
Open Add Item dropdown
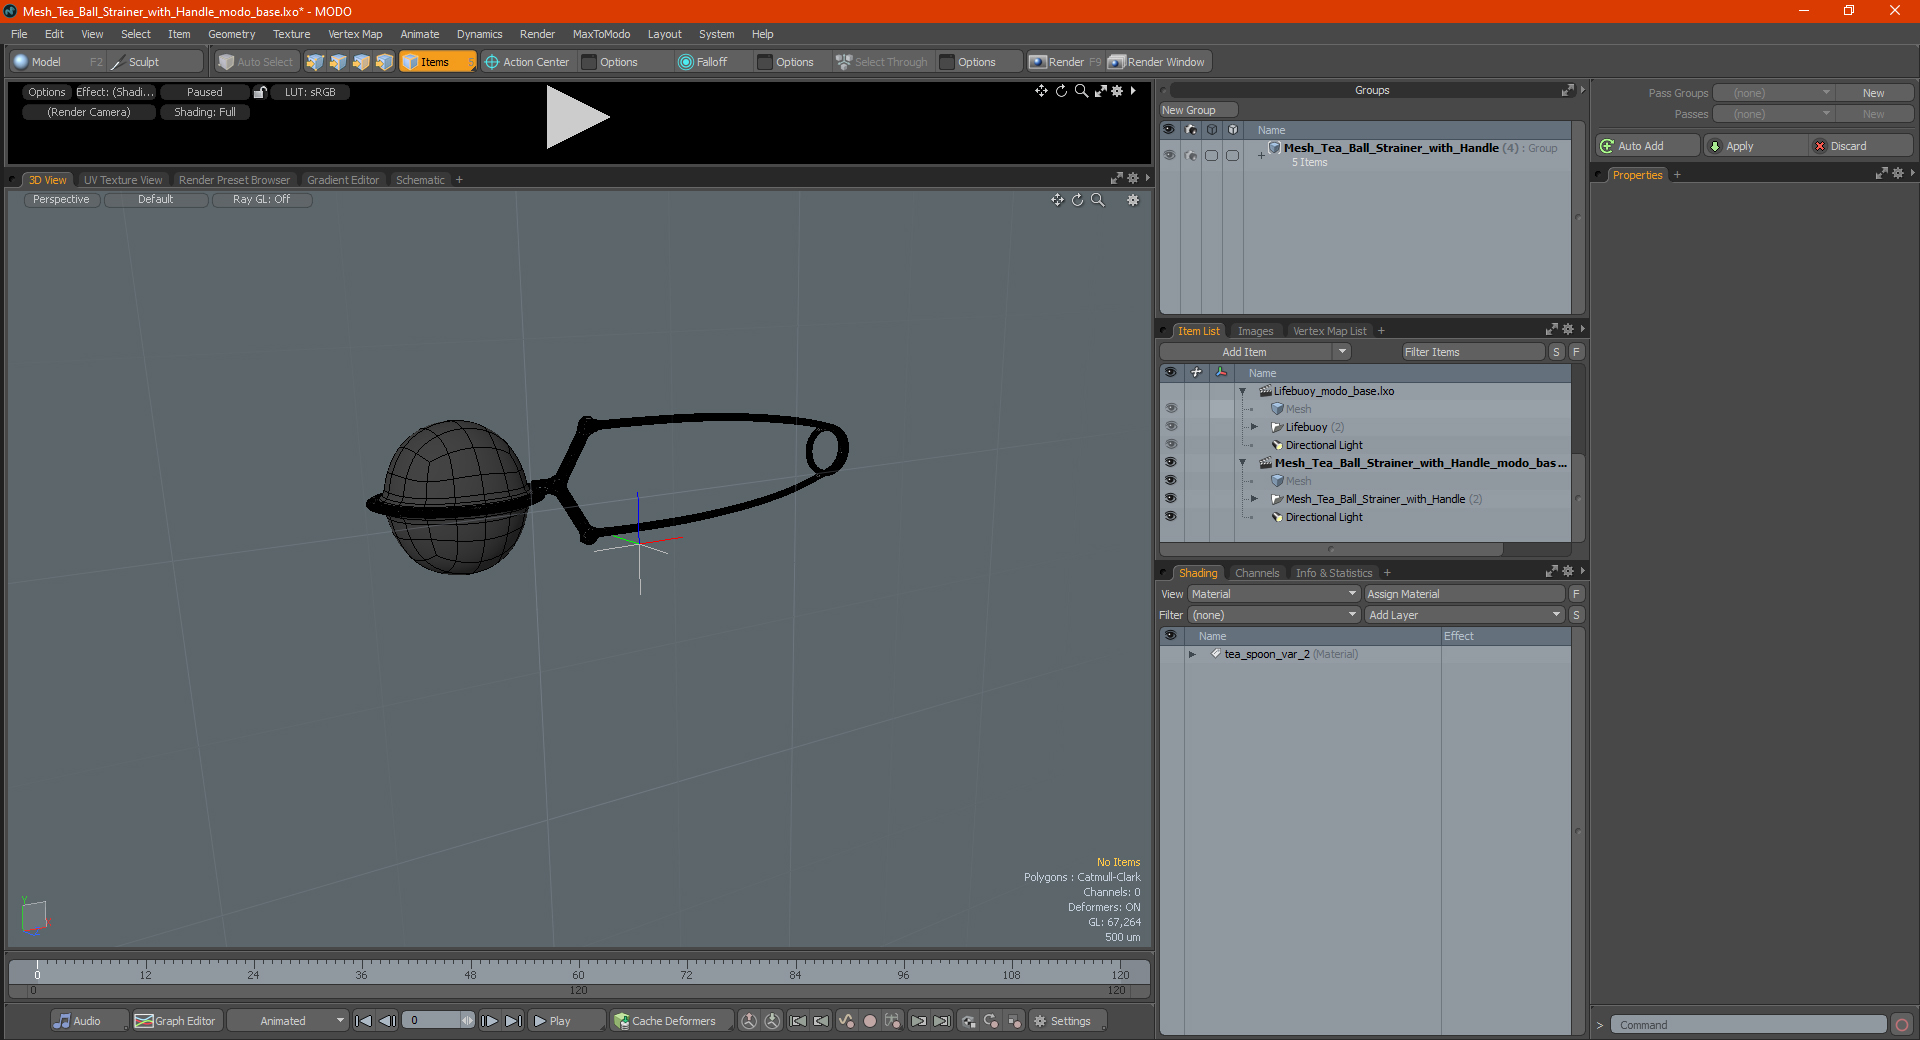[x=1255, y=352]
